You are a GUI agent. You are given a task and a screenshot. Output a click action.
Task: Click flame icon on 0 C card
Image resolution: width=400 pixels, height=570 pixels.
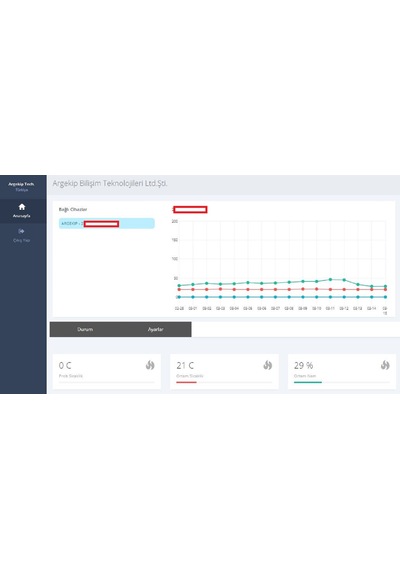pyautogui.click(x=150, y=365)
